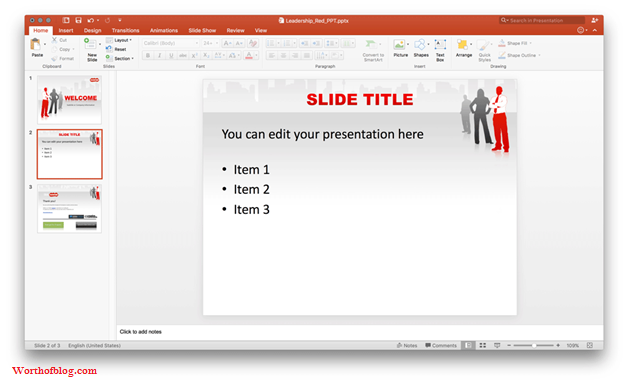Switch to Slide Sorter view

tap(483, 345)
